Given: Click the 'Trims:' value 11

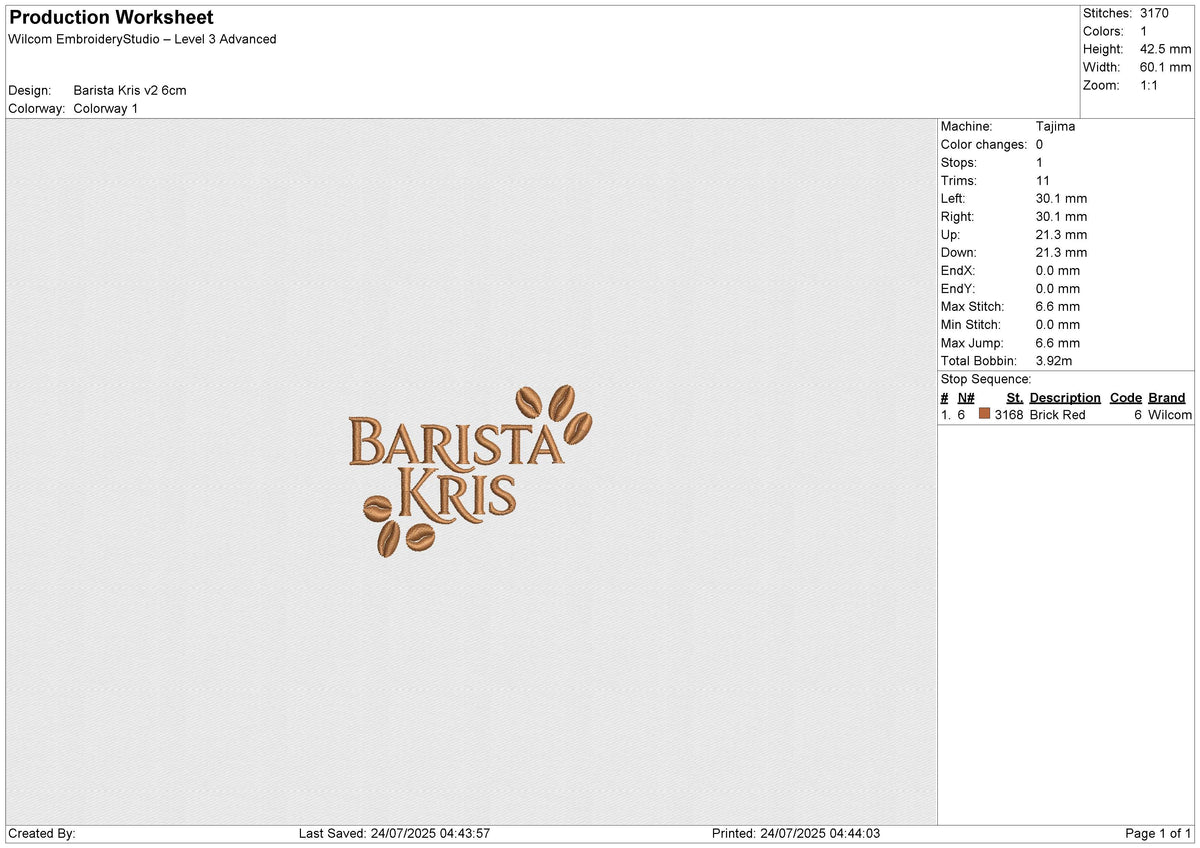Looking at the screenshot, I should click(x=1043, y=180).
